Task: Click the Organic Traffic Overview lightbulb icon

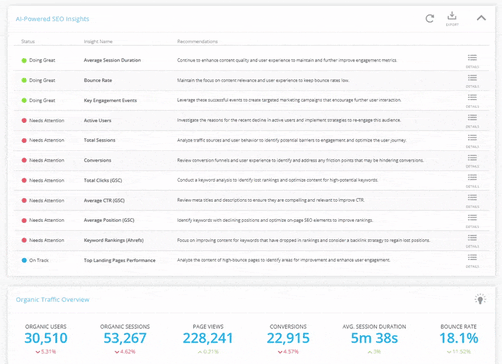Action: [x=480, y=299]
